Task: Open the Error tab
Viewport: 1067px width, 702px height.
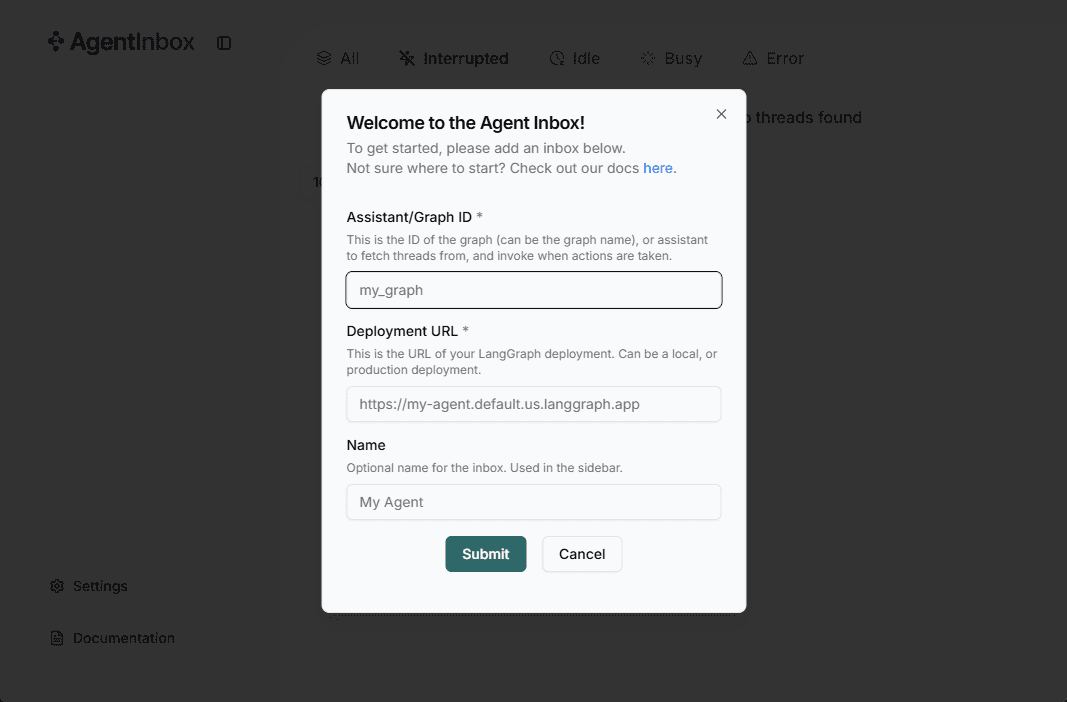Action: point(773,58)
